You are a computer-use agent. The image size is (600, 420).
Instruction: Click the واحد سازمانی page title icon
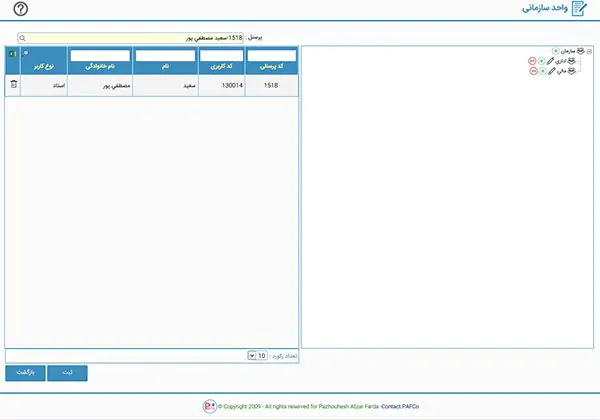(x=579, y=8)
